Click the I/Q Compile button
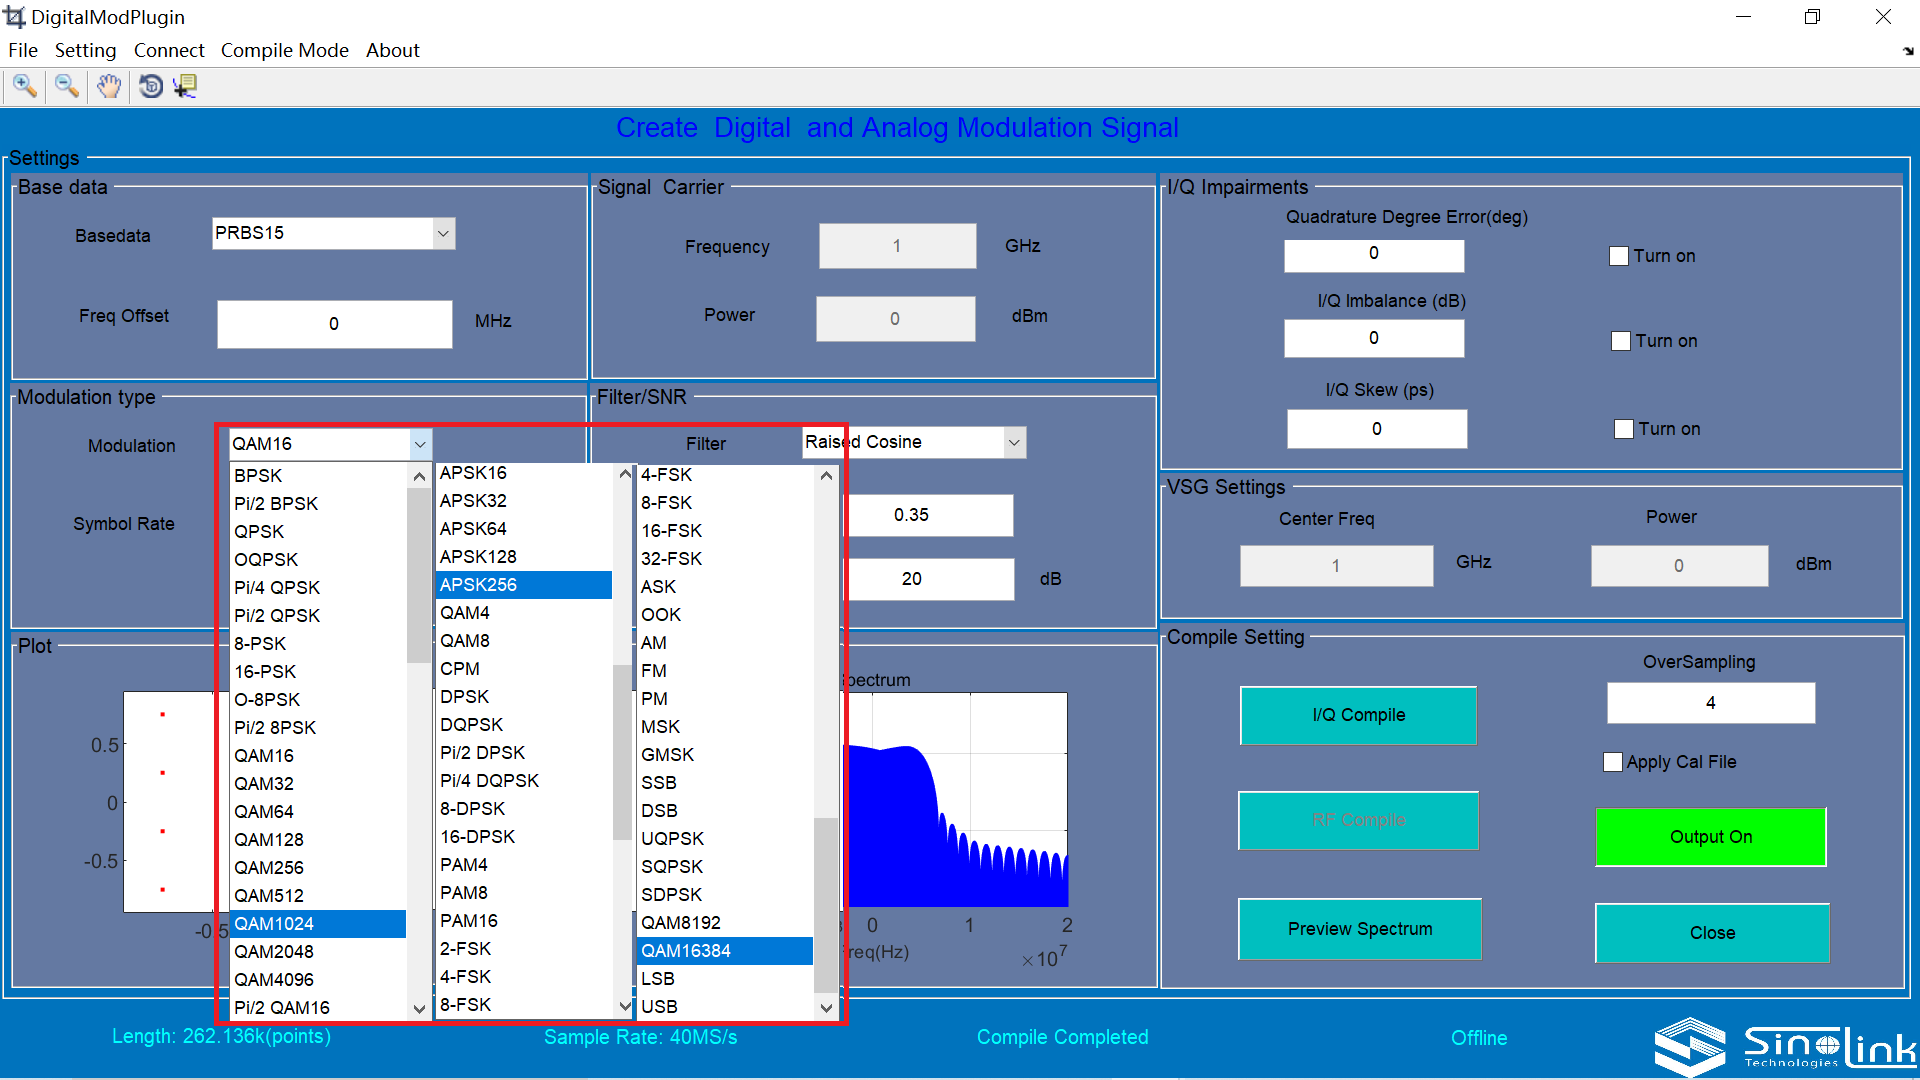The width and height of the screenshot is (1920, 1080). [x=1358, y=715]
